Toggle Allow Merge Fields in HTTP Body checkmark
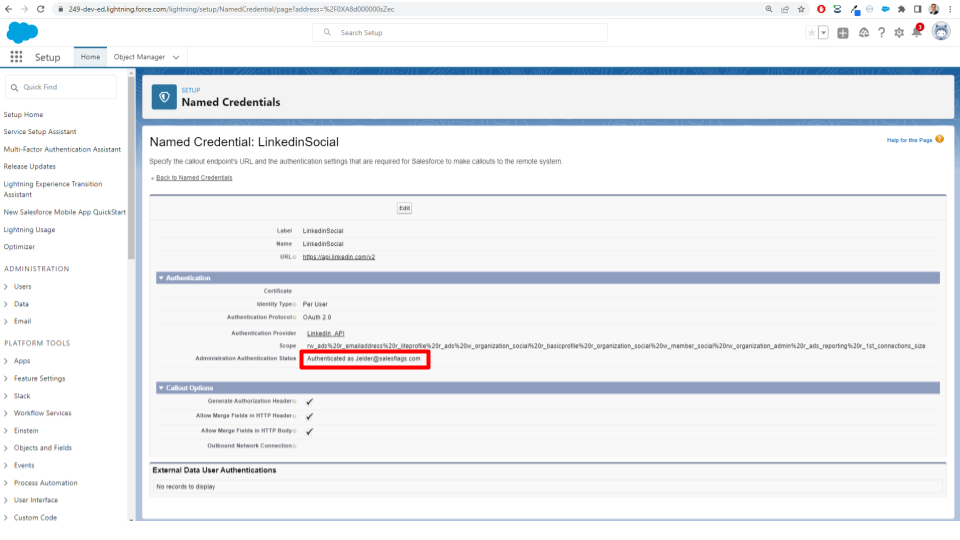 pos(309,431)
